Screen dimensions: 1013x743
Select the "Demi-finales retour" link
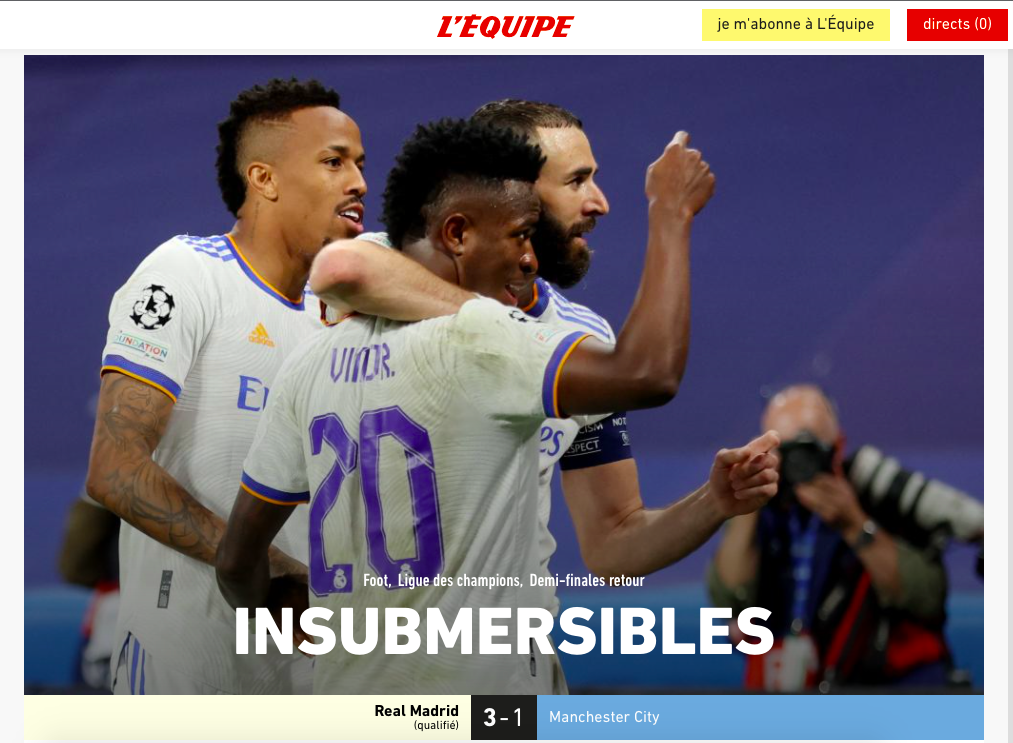tap(587, 580)
